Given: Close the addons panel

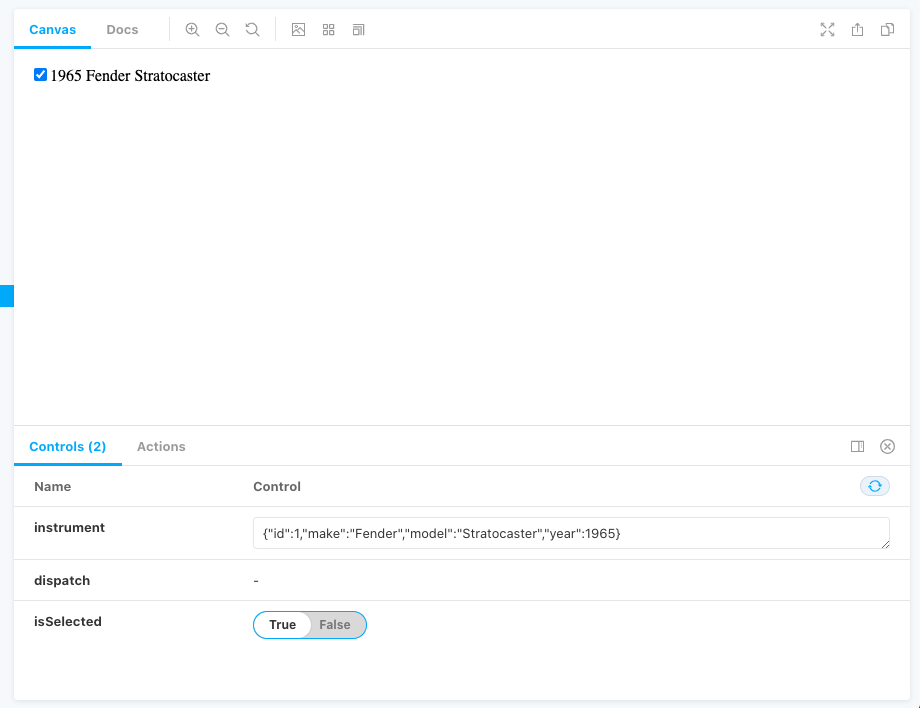Looking at the screenshot, I should 887,446.
